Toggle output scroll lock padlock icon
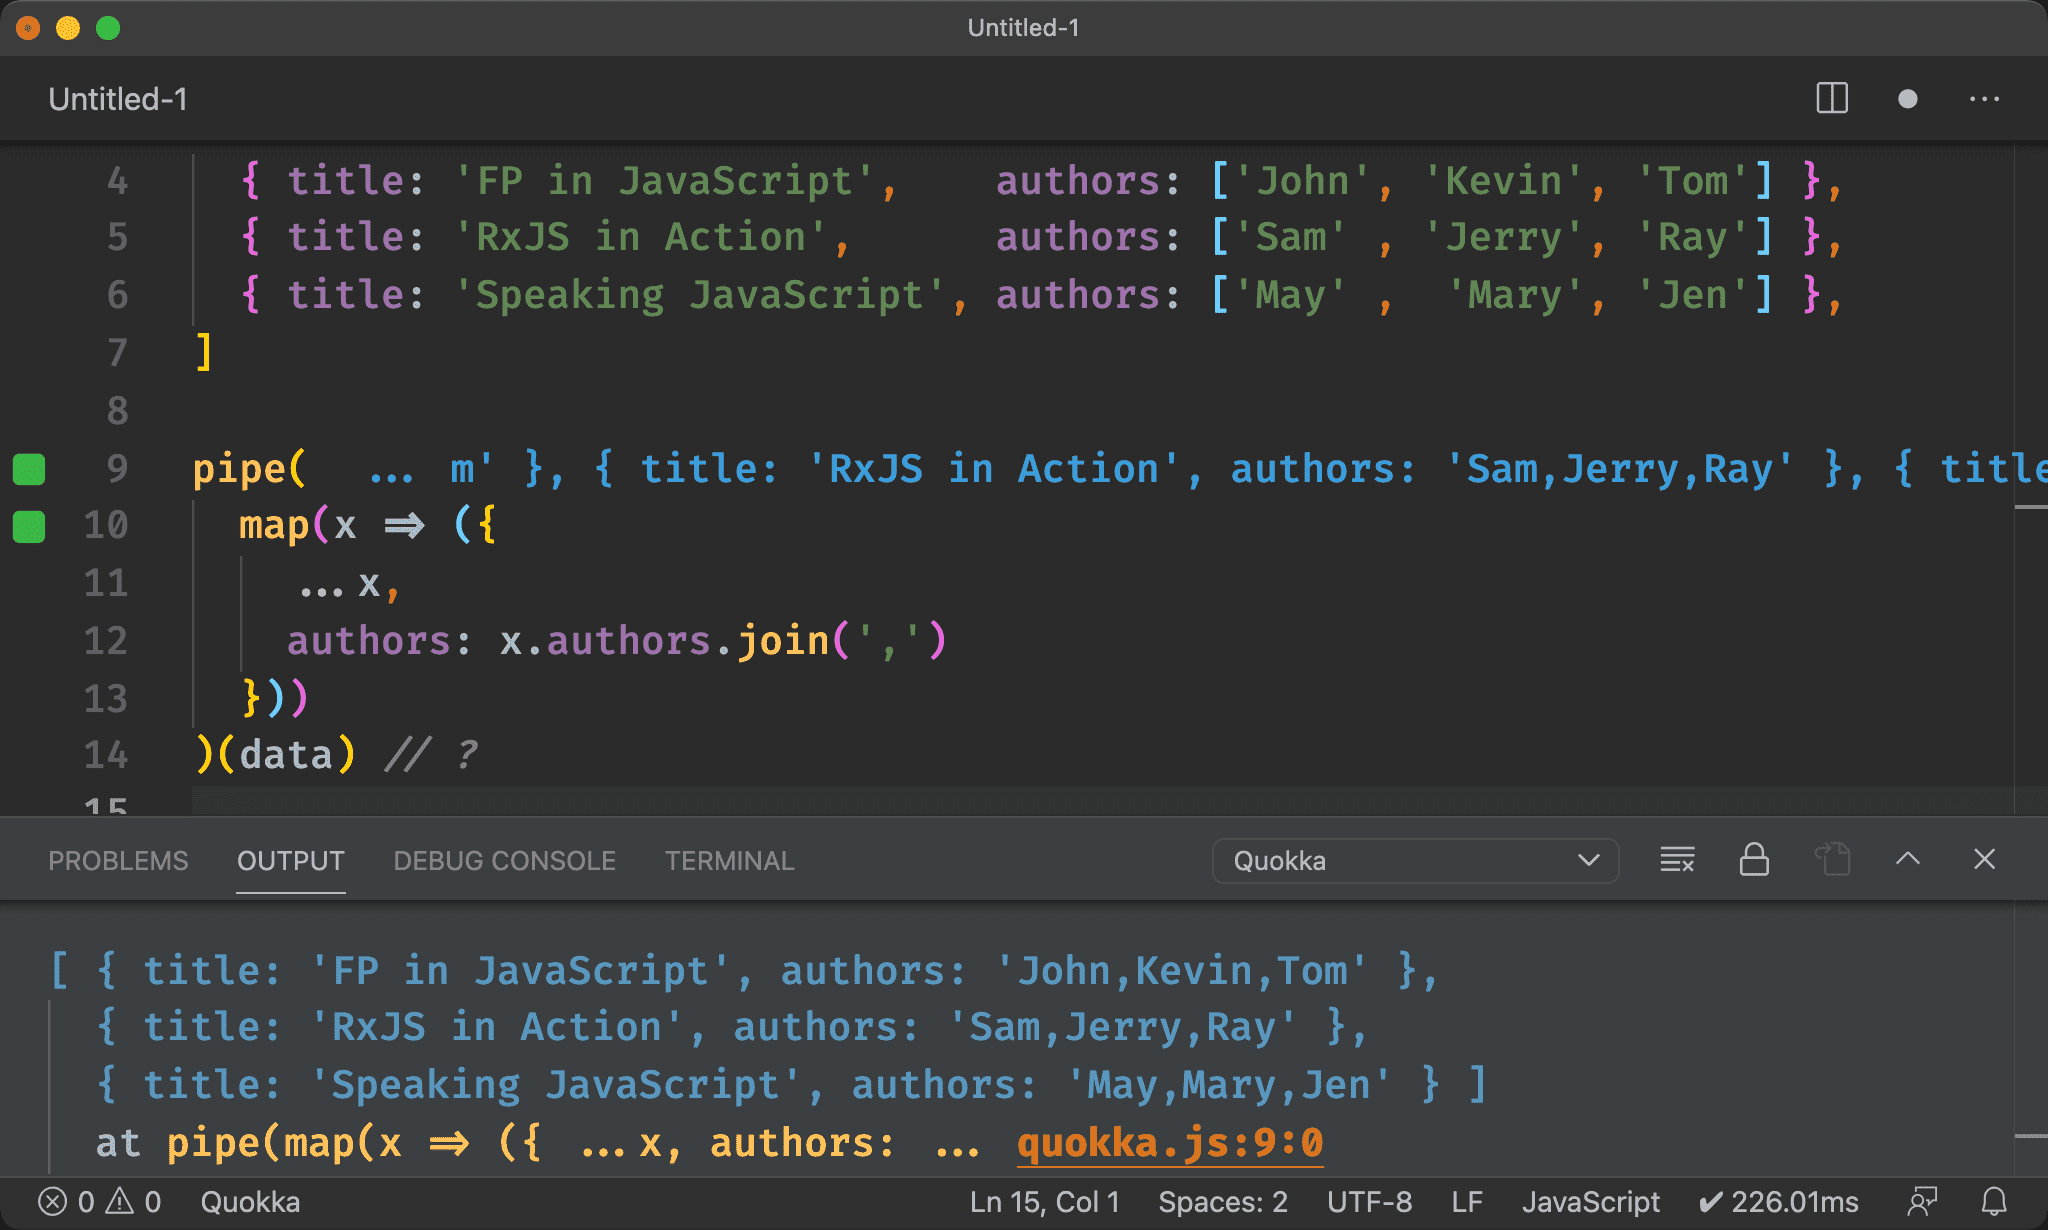The image size is (2048, 1230). (1754, 860)
